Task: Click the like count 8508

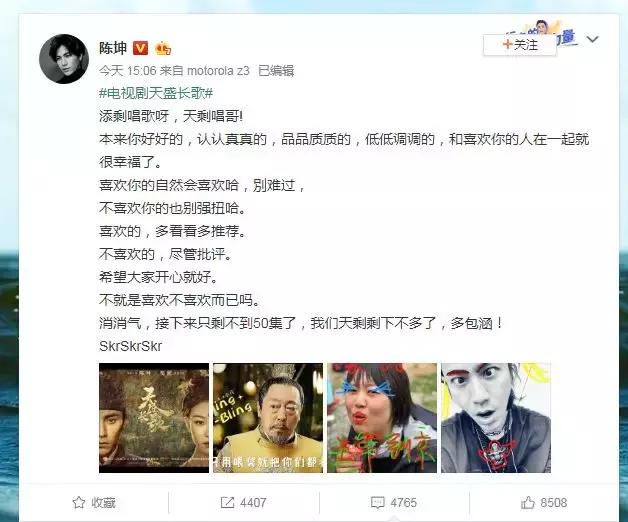Action: pyautogui.click(x=554, y=503)
